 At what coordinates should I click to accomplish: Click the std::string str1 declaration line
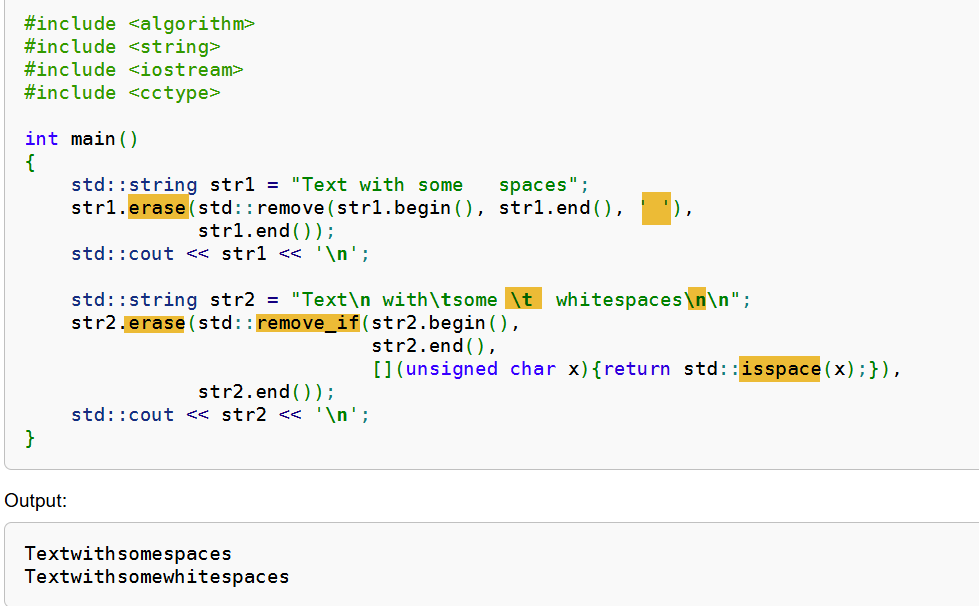point(330,185)
